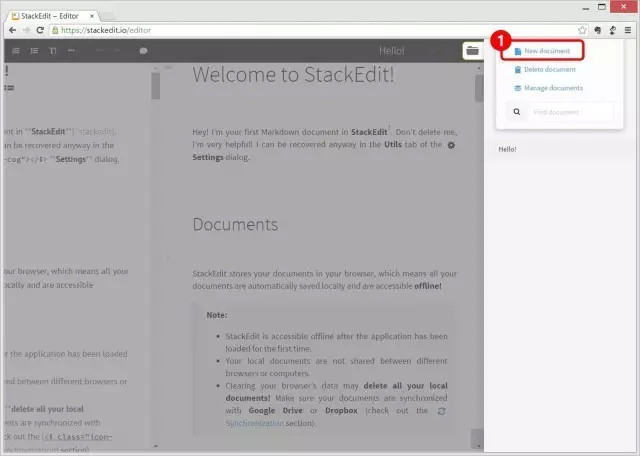The image size is (640, 456).
Task: Click the secure padlock icon in address bar
Action: [55, 30]
